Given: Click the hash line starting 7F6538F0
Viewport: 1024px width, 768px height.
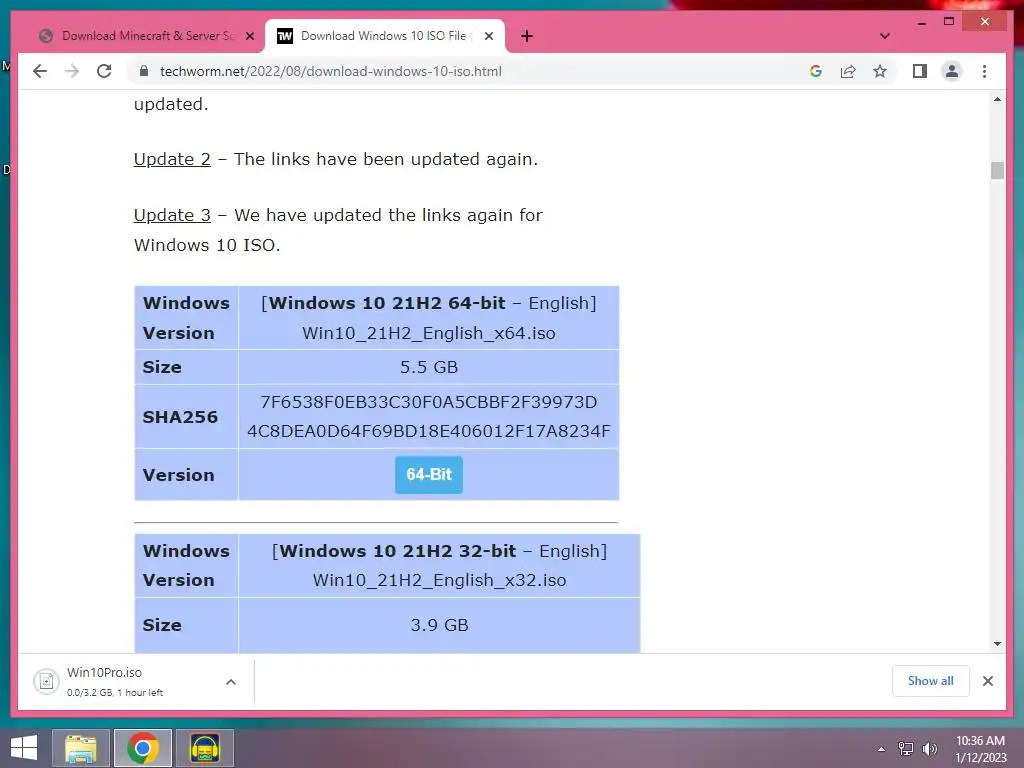Looking at the screenshot, I should pos(428,402).
